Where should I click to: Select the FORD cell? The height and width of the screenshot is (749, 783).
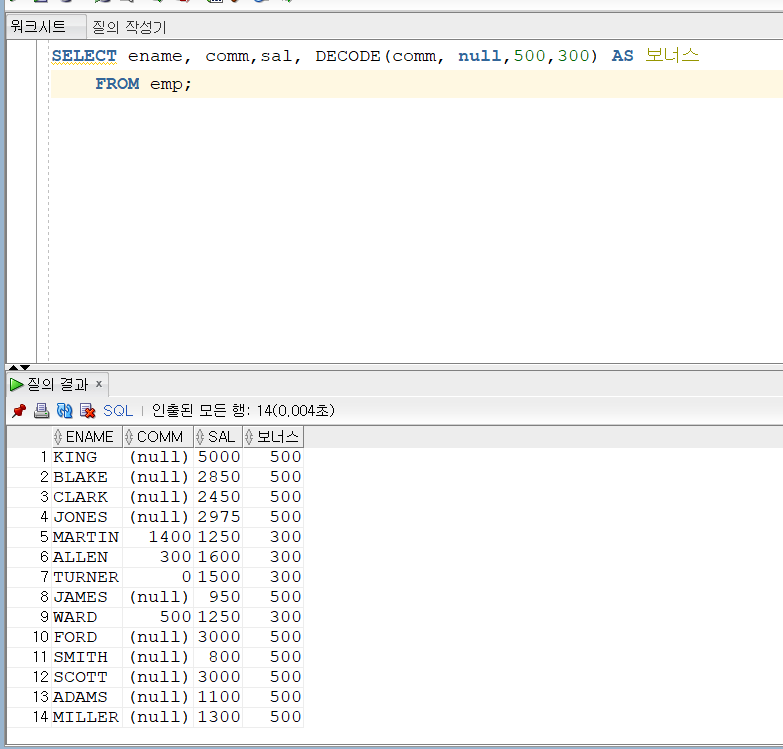tap(87, 637)
